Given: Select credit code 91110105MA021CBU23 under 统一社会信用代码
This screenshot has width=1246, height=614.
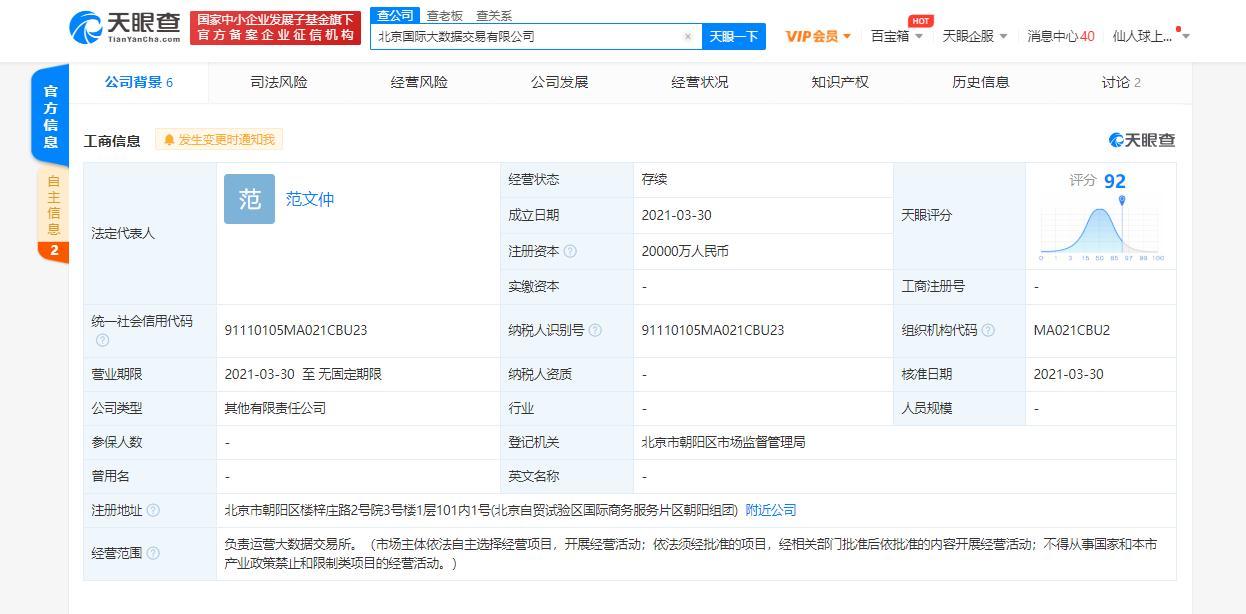Looking at the screenshot, I should pos(296,330).
